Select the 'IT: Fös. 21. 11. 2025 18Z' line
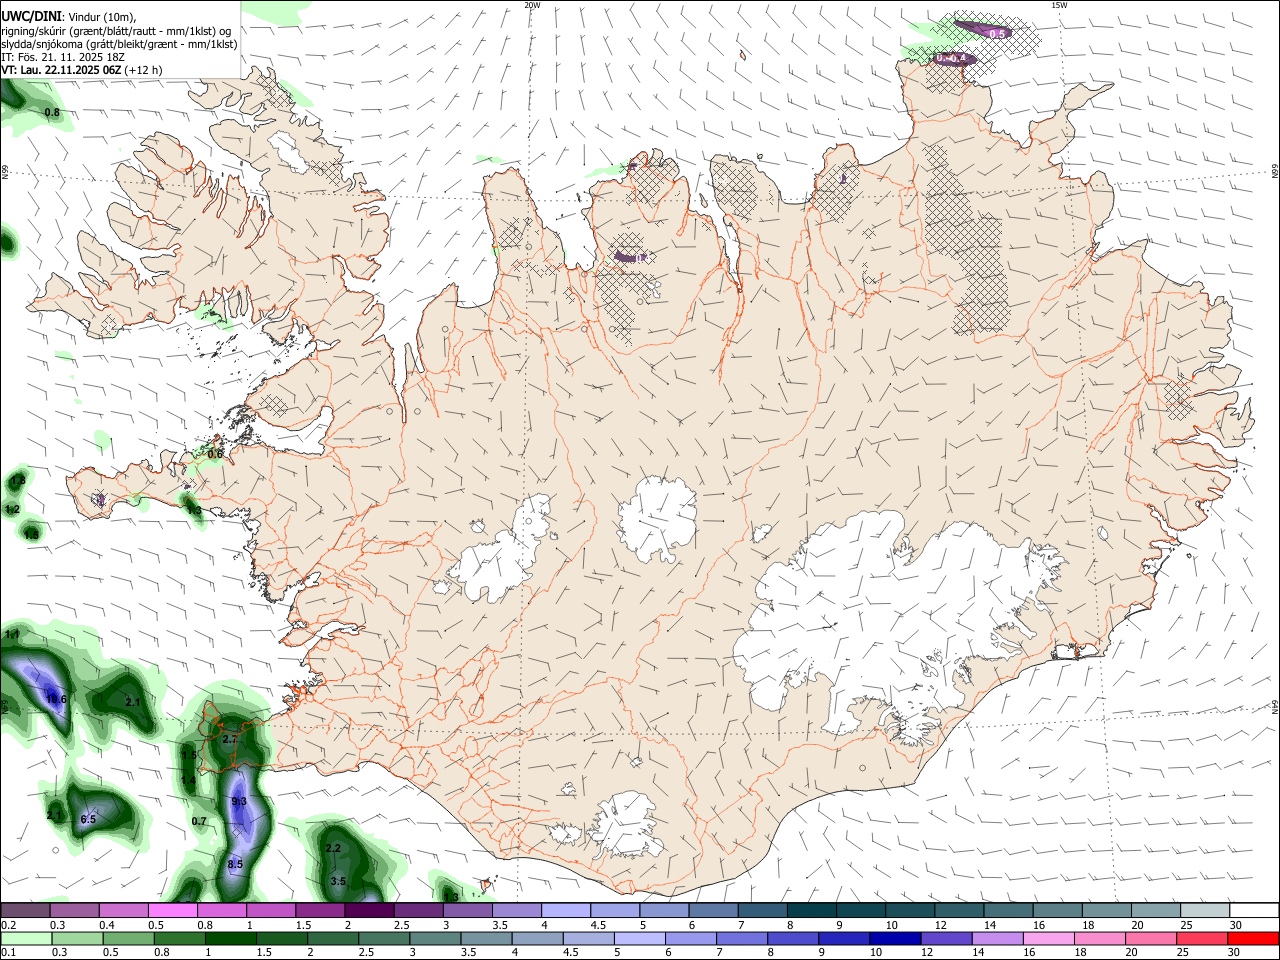This screenshot has height=960, width=1280. coord(63,57)
